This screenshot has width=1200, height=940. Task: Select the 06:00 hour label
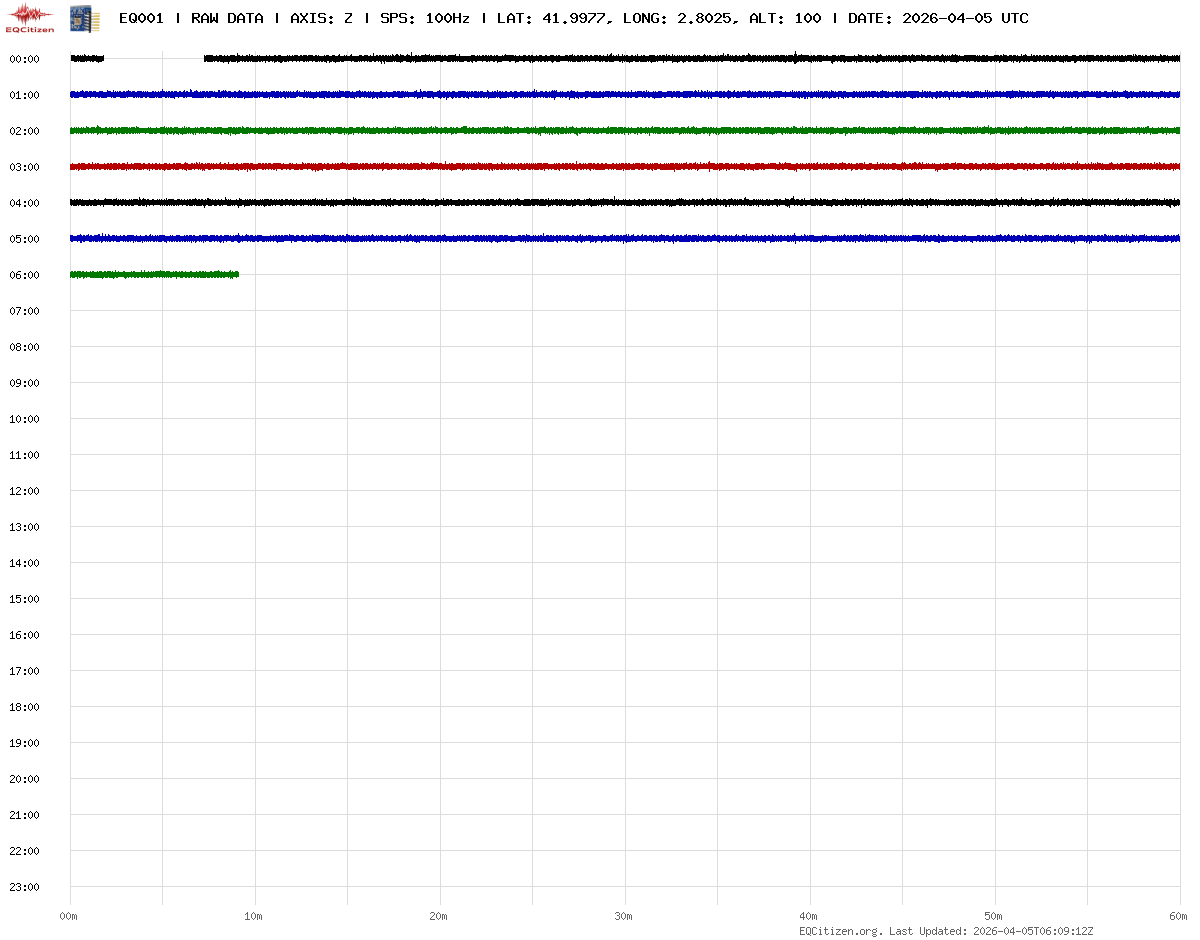click(x=24, y=275)
